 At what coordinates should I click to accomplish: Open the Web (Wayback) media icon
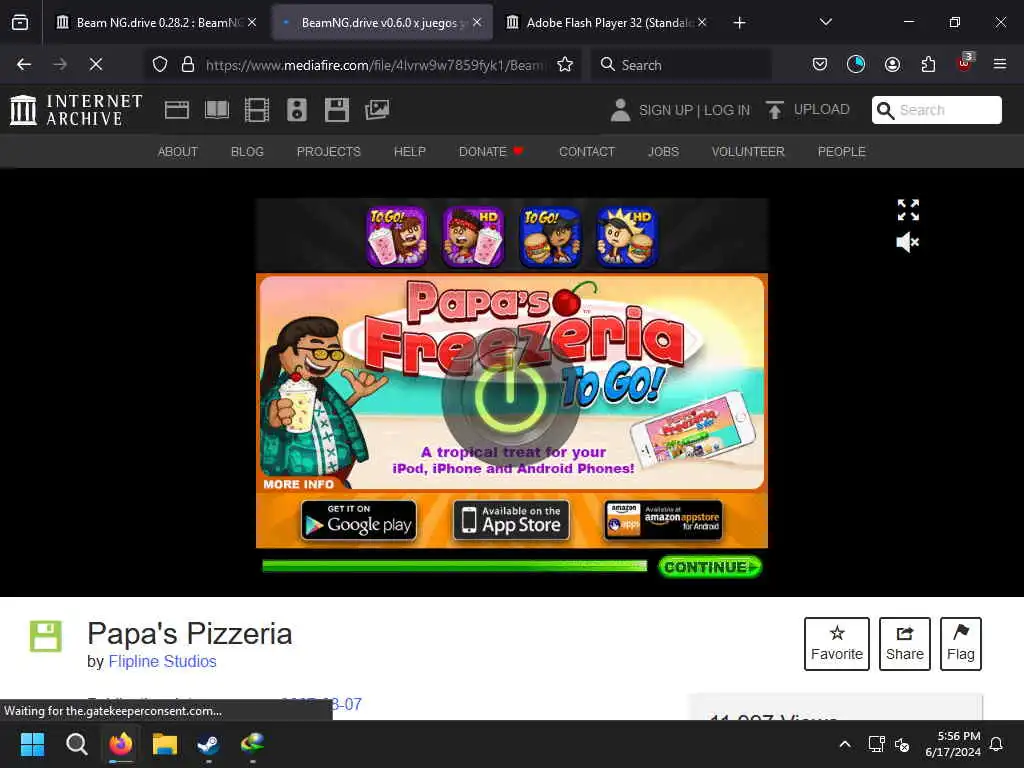(x=177, y=110)
